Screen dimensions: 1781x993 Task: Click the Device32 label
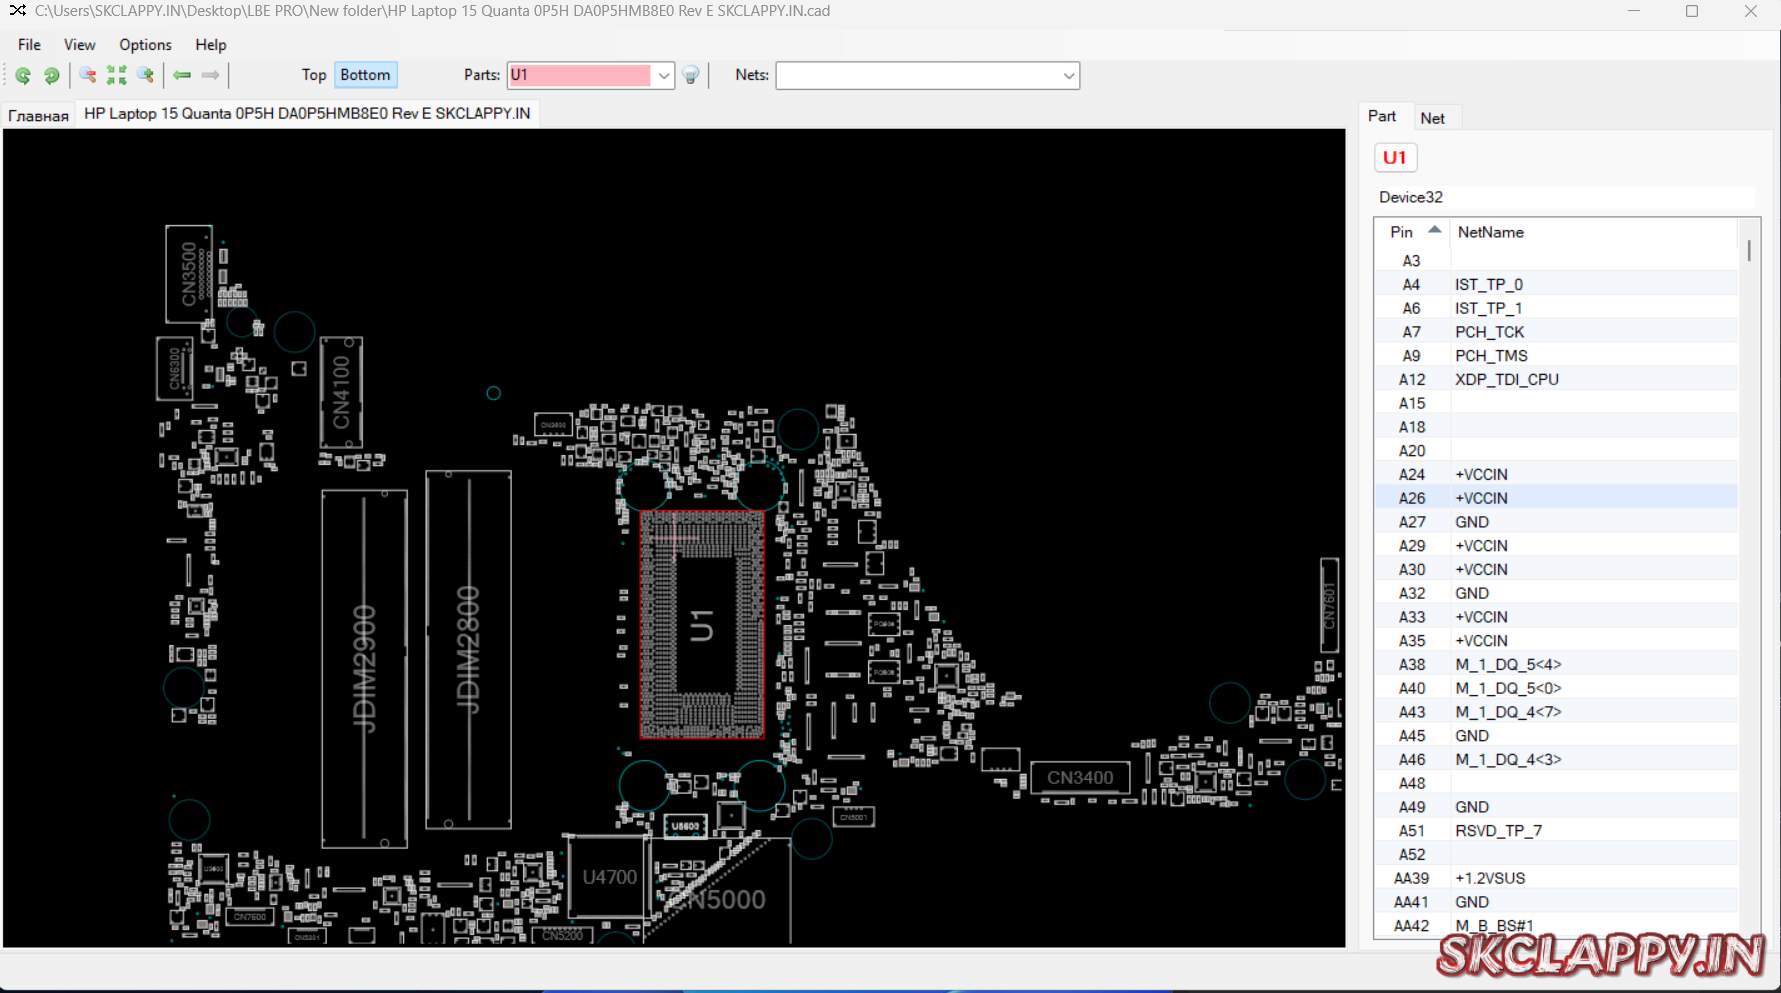point(1410,197)
